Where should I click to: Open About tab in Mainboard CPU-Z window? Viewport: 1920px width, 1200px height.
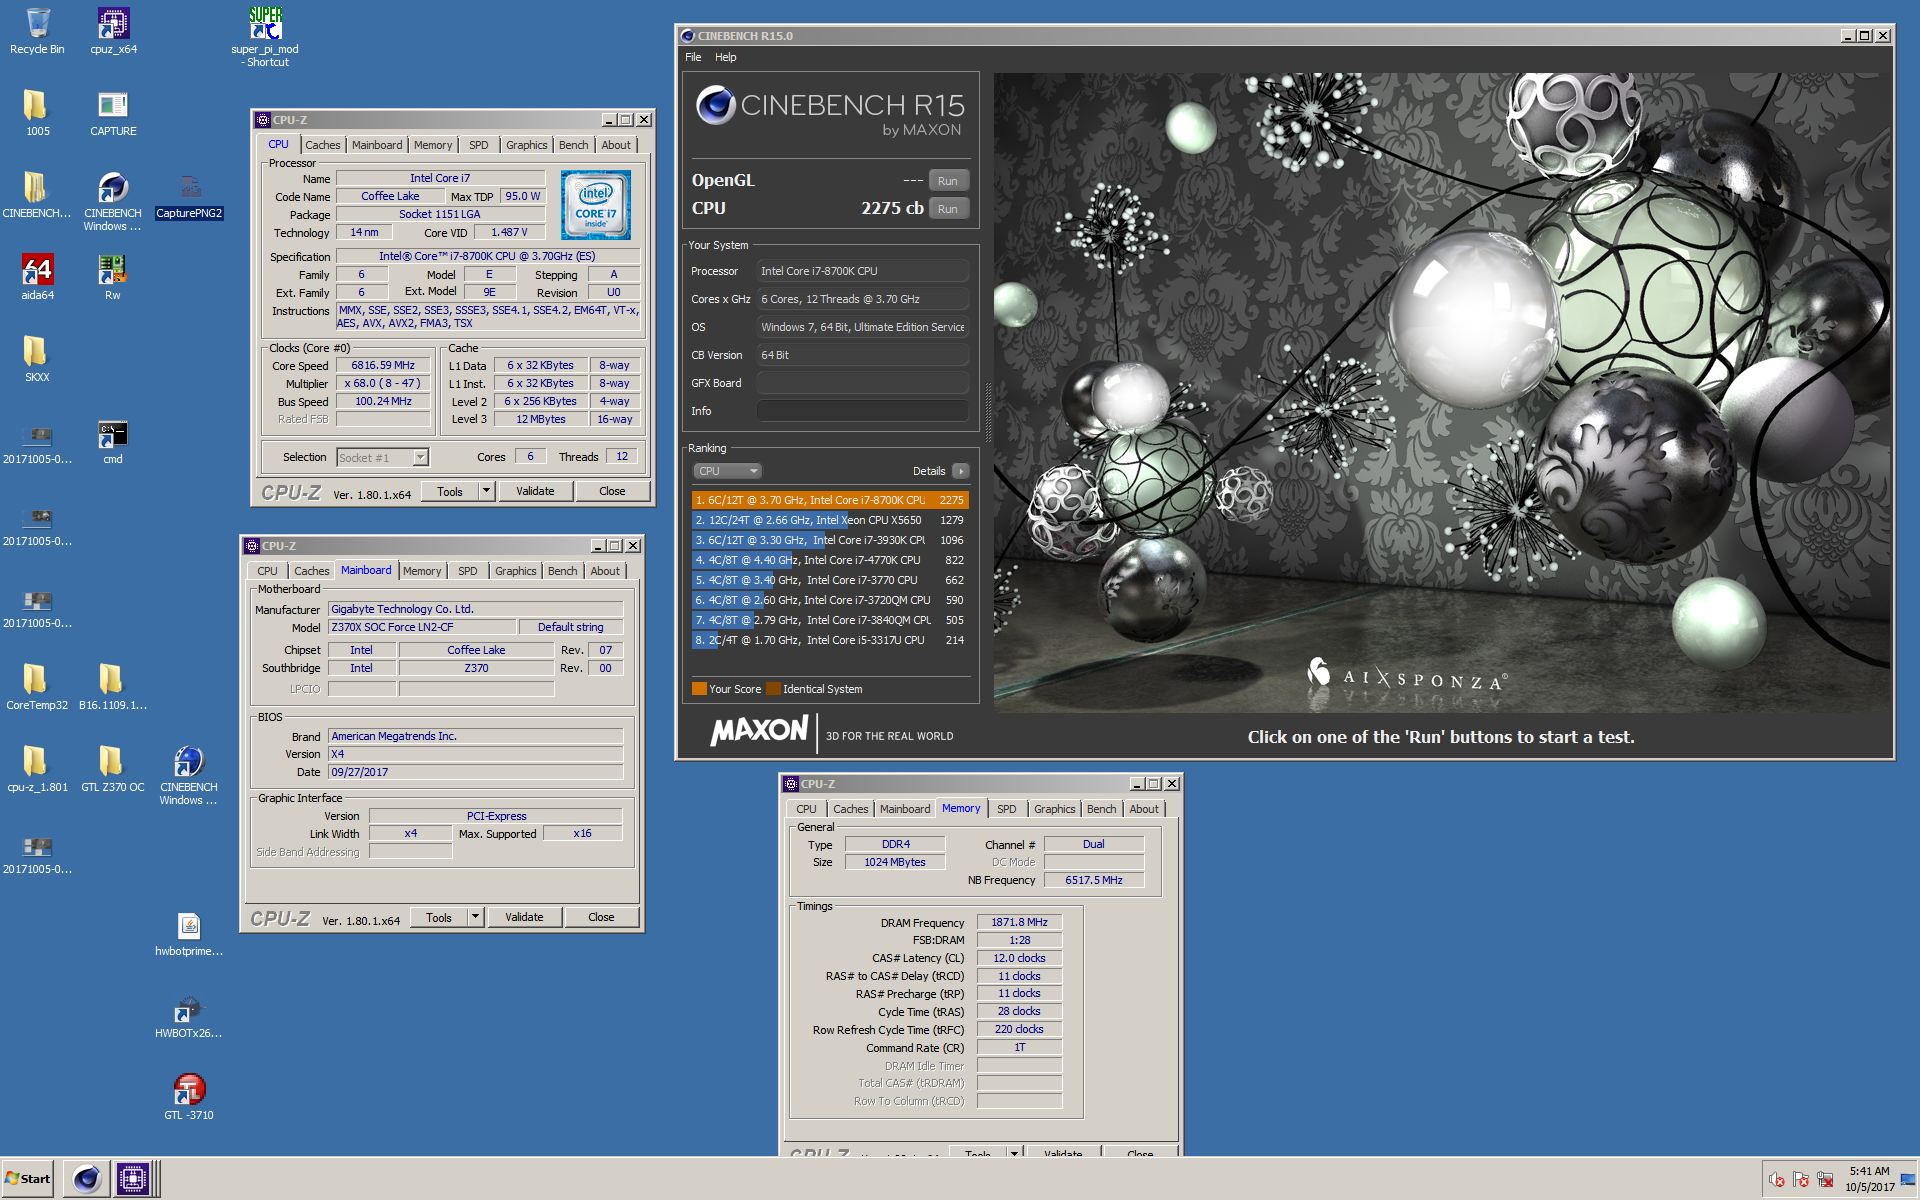[604, 571]
